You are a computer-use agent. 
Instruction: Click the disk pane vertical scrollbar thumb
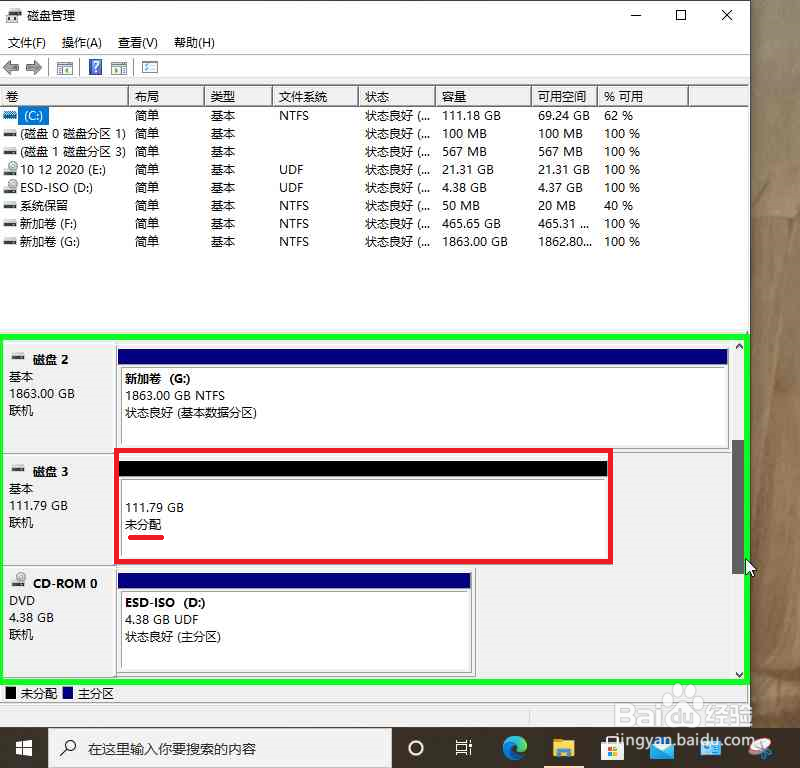pos(738,507)
